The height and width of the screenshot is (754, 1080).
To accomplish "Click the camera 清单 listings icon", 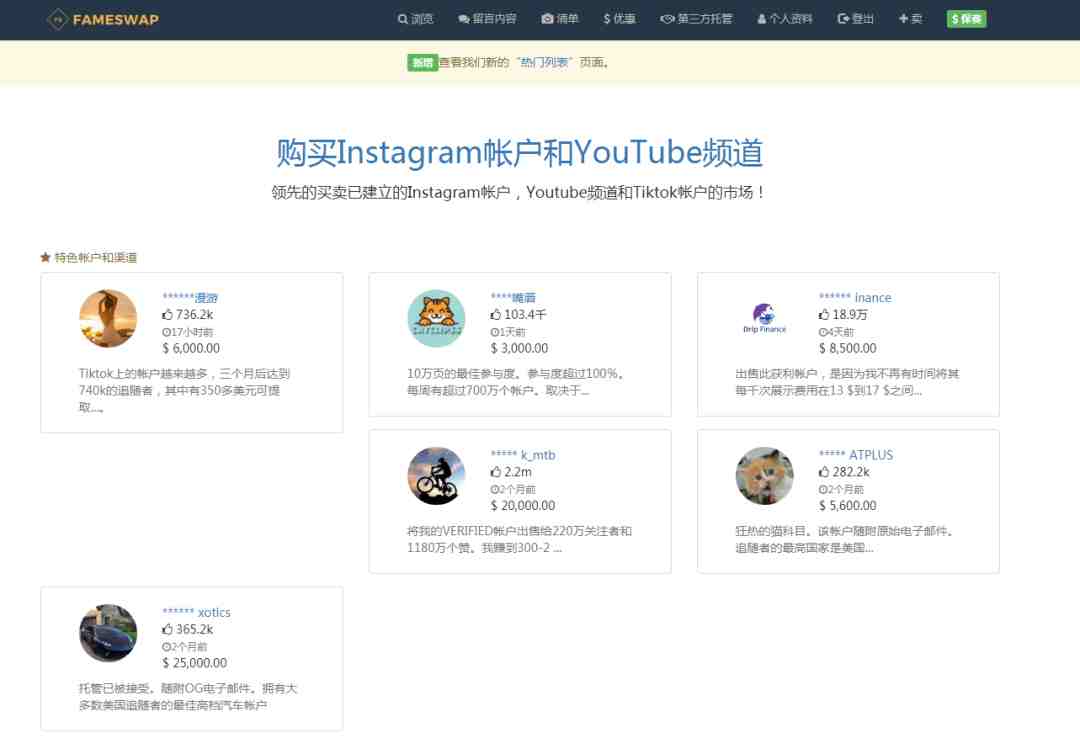I will coord(548,19).
